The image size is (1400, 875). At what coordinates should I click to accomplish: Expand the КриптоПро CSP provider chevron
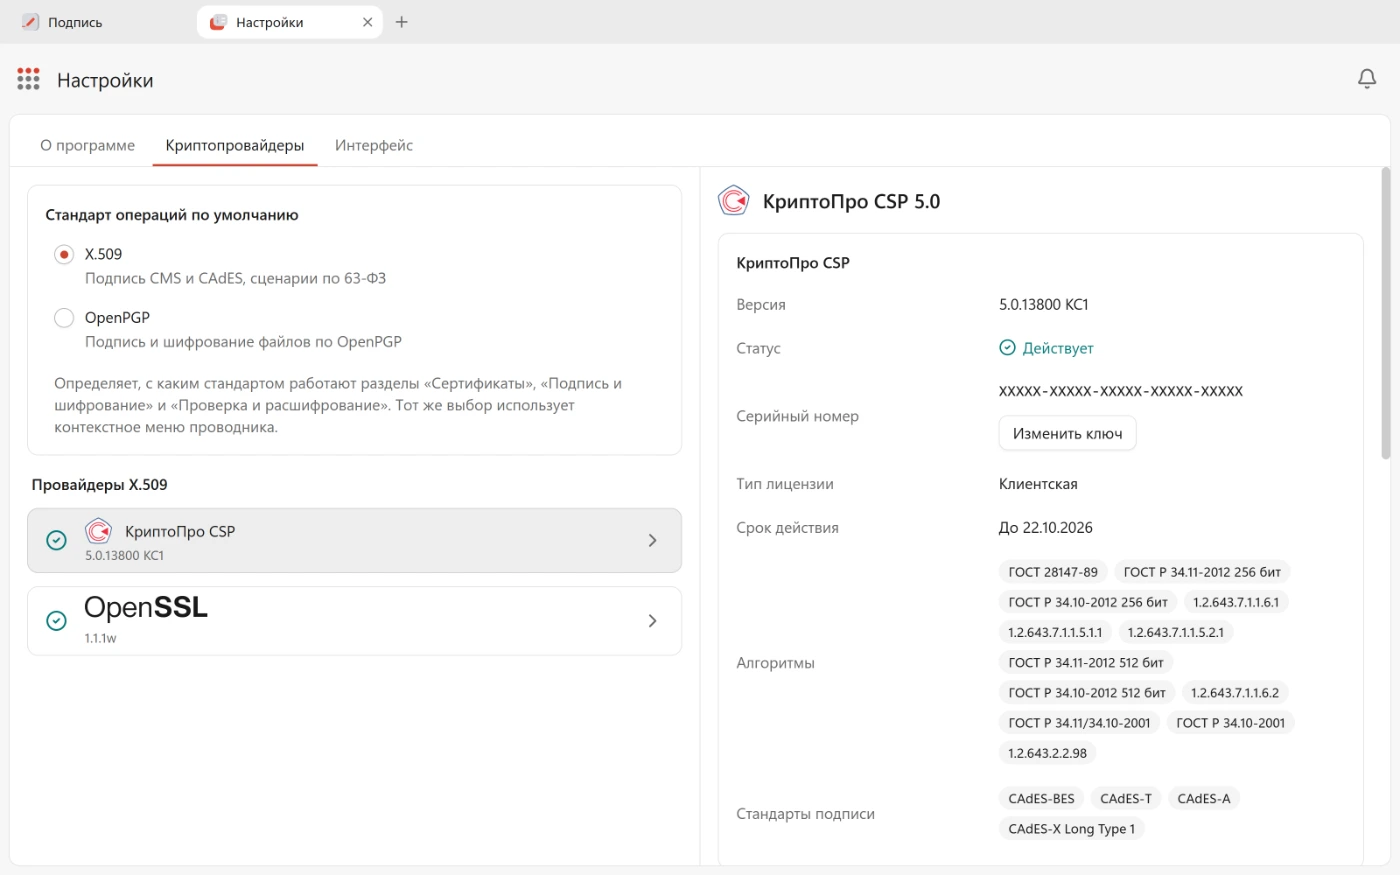pyautogui.click(x=652, y=540)
